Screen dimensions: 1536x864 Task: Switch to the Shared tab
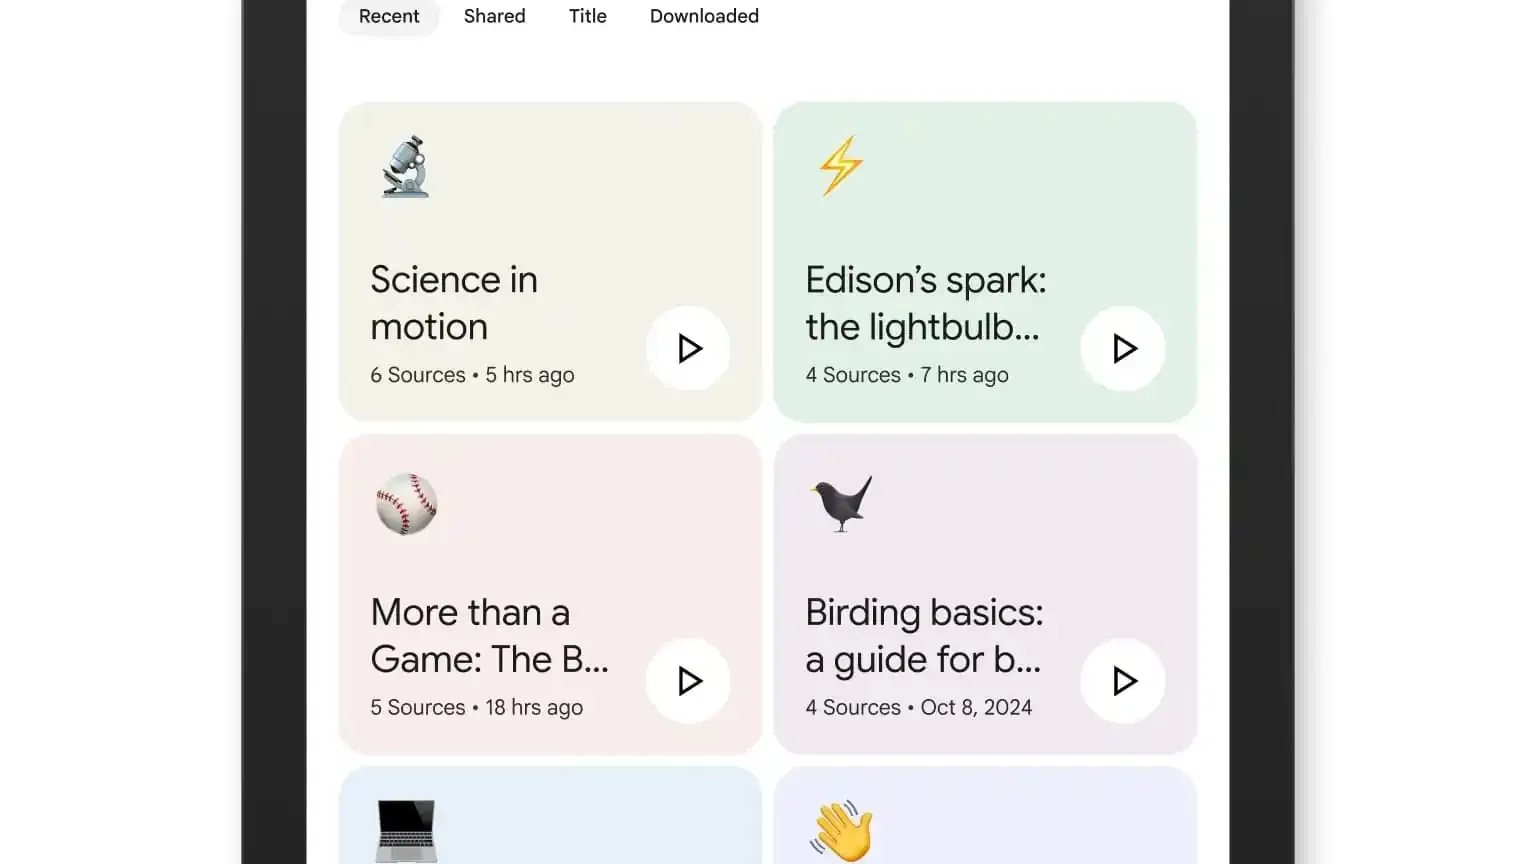pos(494,16)
